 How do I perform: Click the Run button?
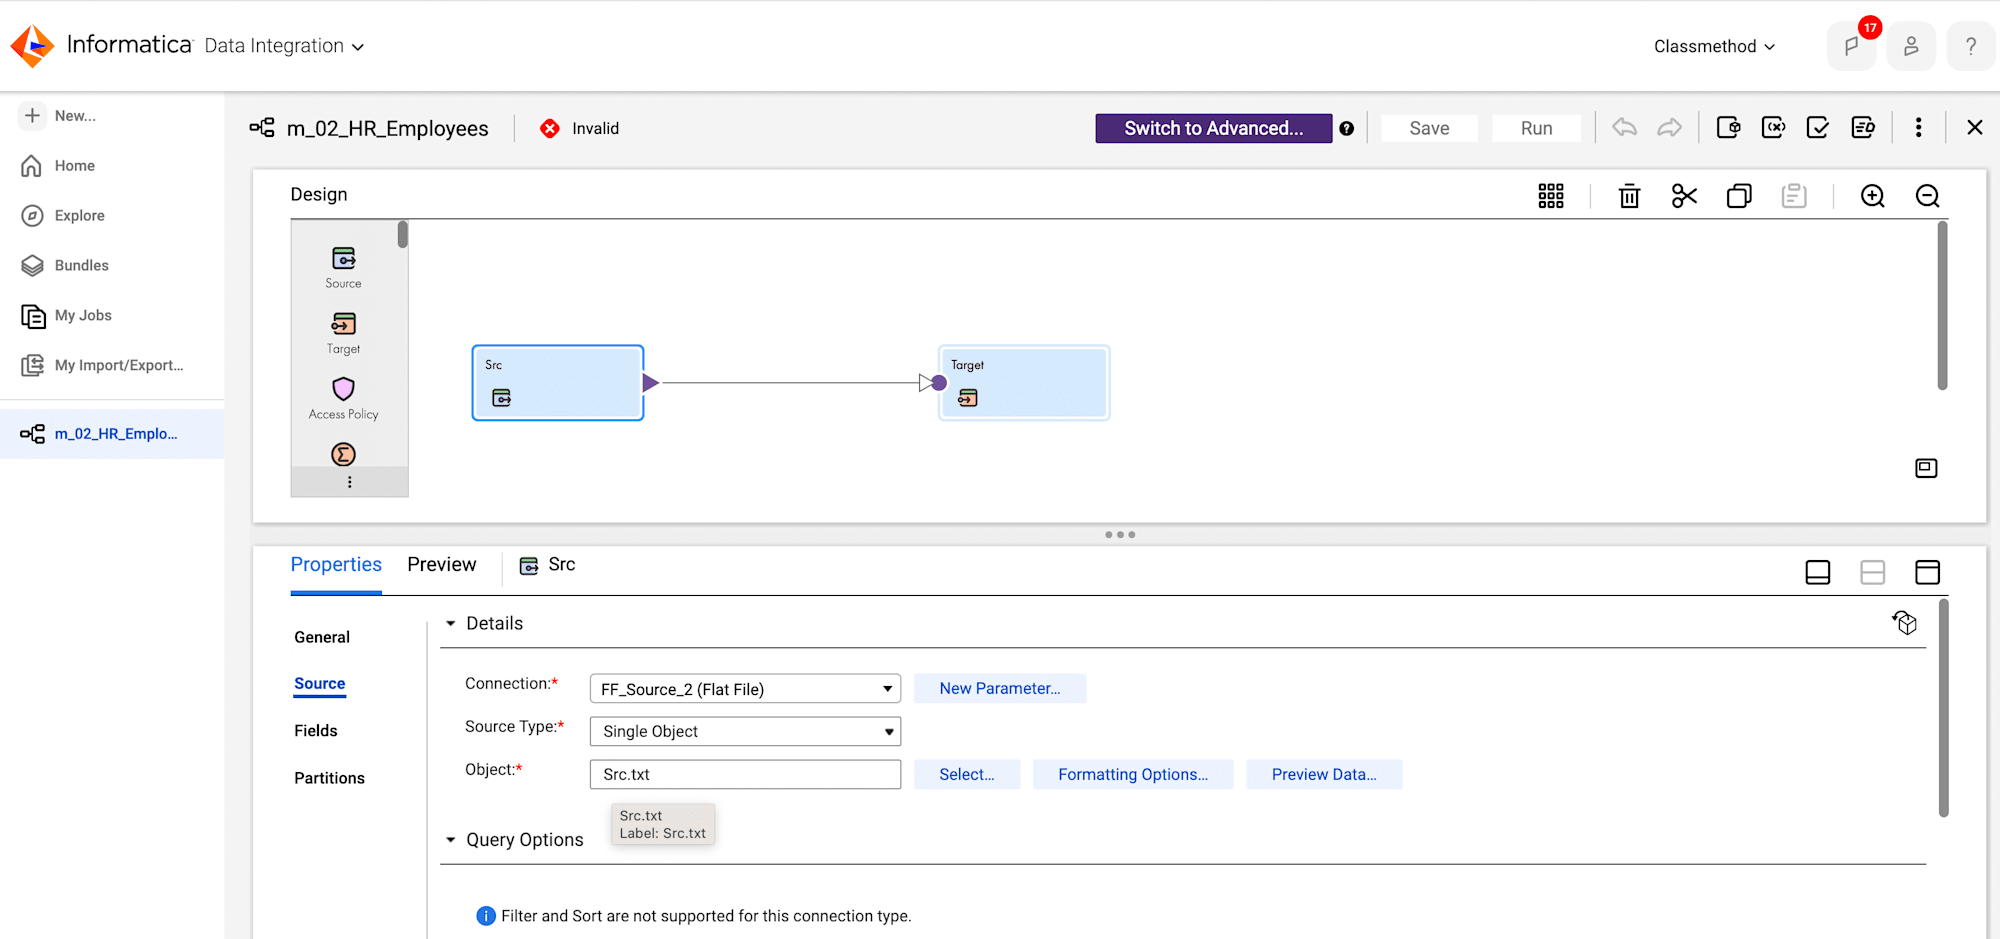tap(1536, 128)
